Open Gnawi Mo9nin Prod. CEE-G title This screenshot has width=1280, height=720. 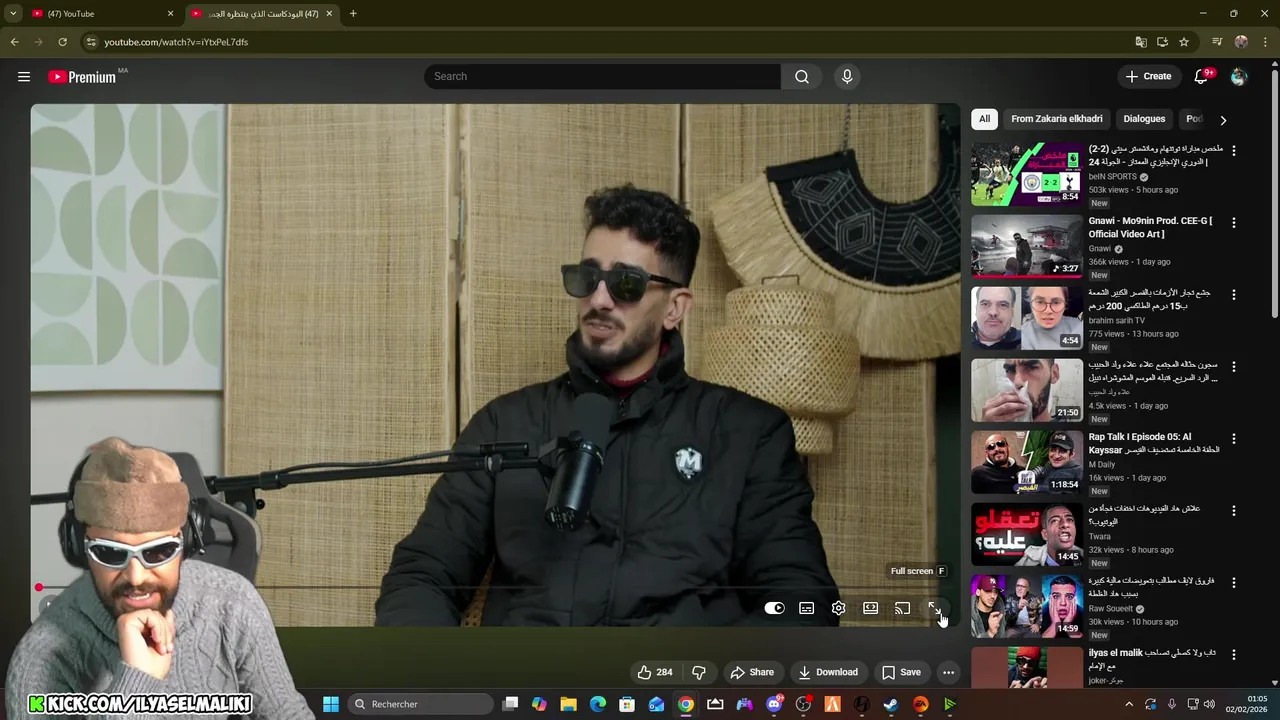click(1150, 227)
